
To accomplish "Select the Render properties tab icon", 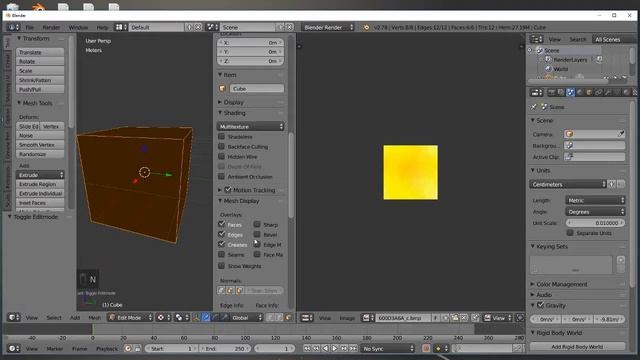I will coord(551,93).
